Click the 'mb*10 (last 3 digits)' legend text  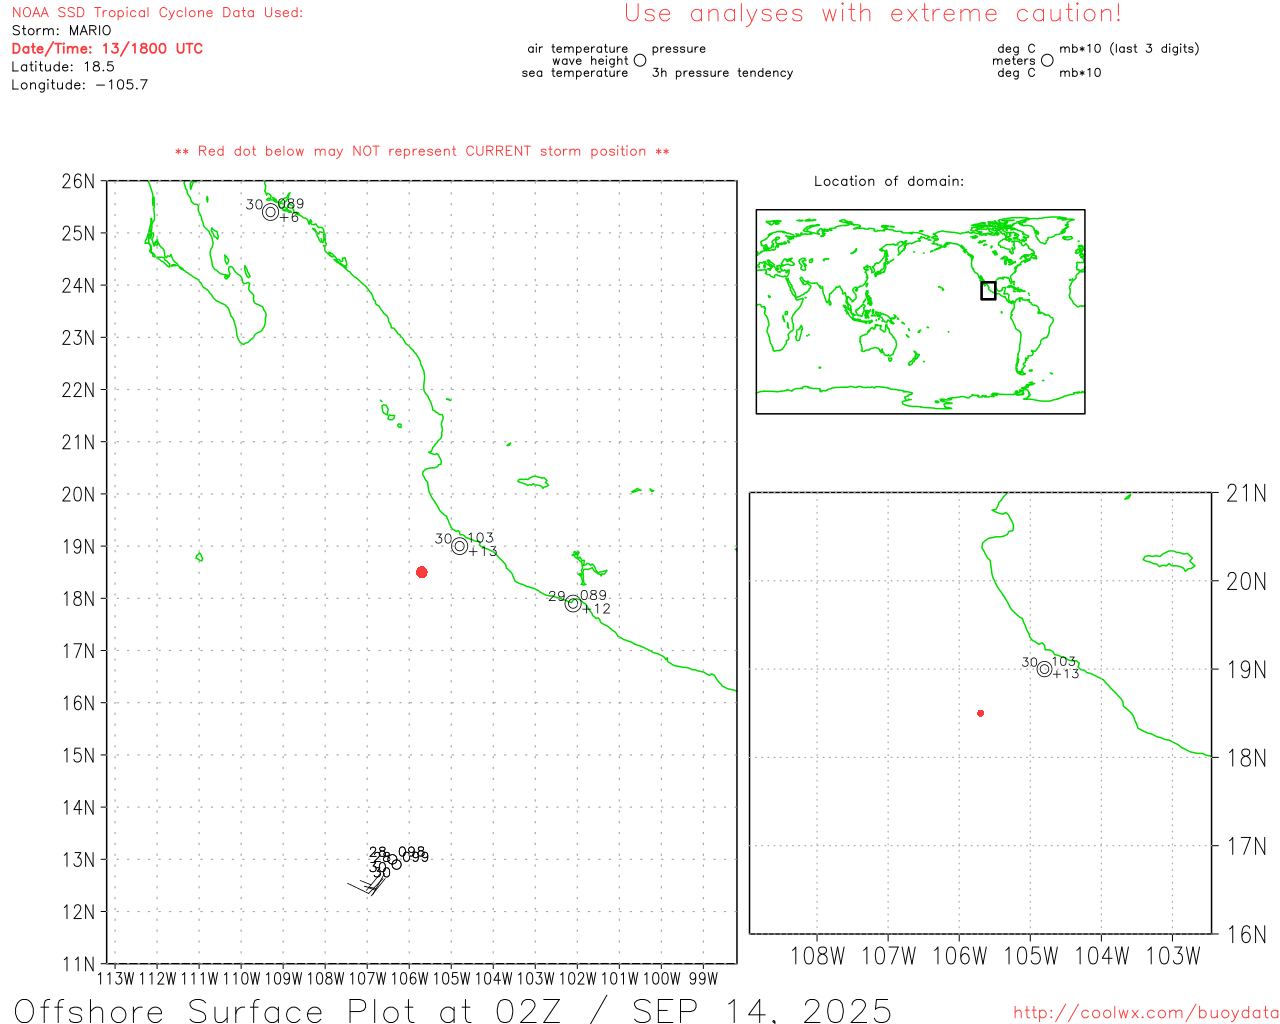(1129, 49)
